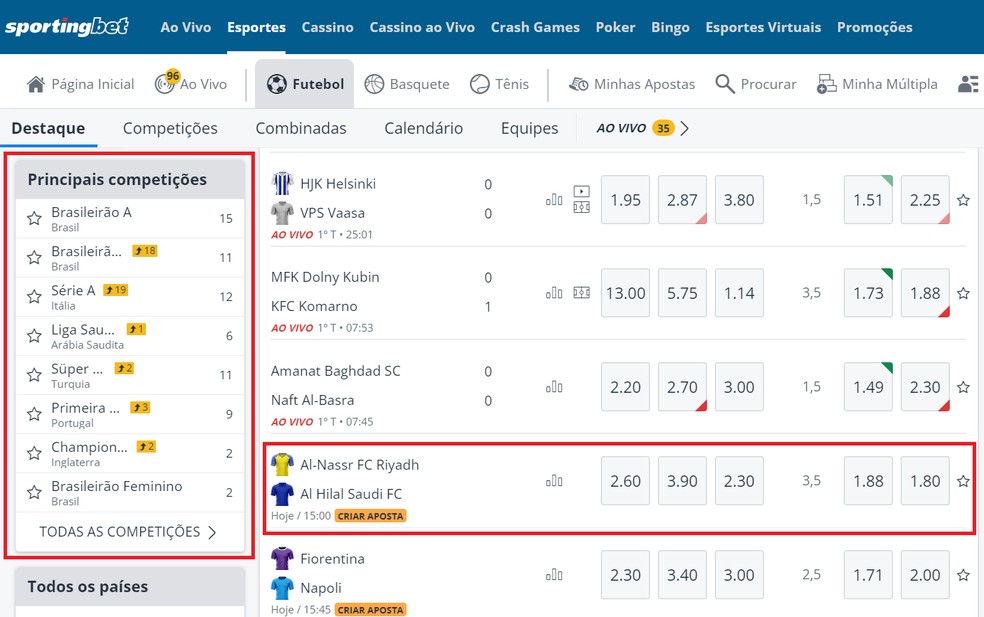Select the Basquete basketball icon
The height and width of the screenshot is (617, 984).
(x=374, y=84)
